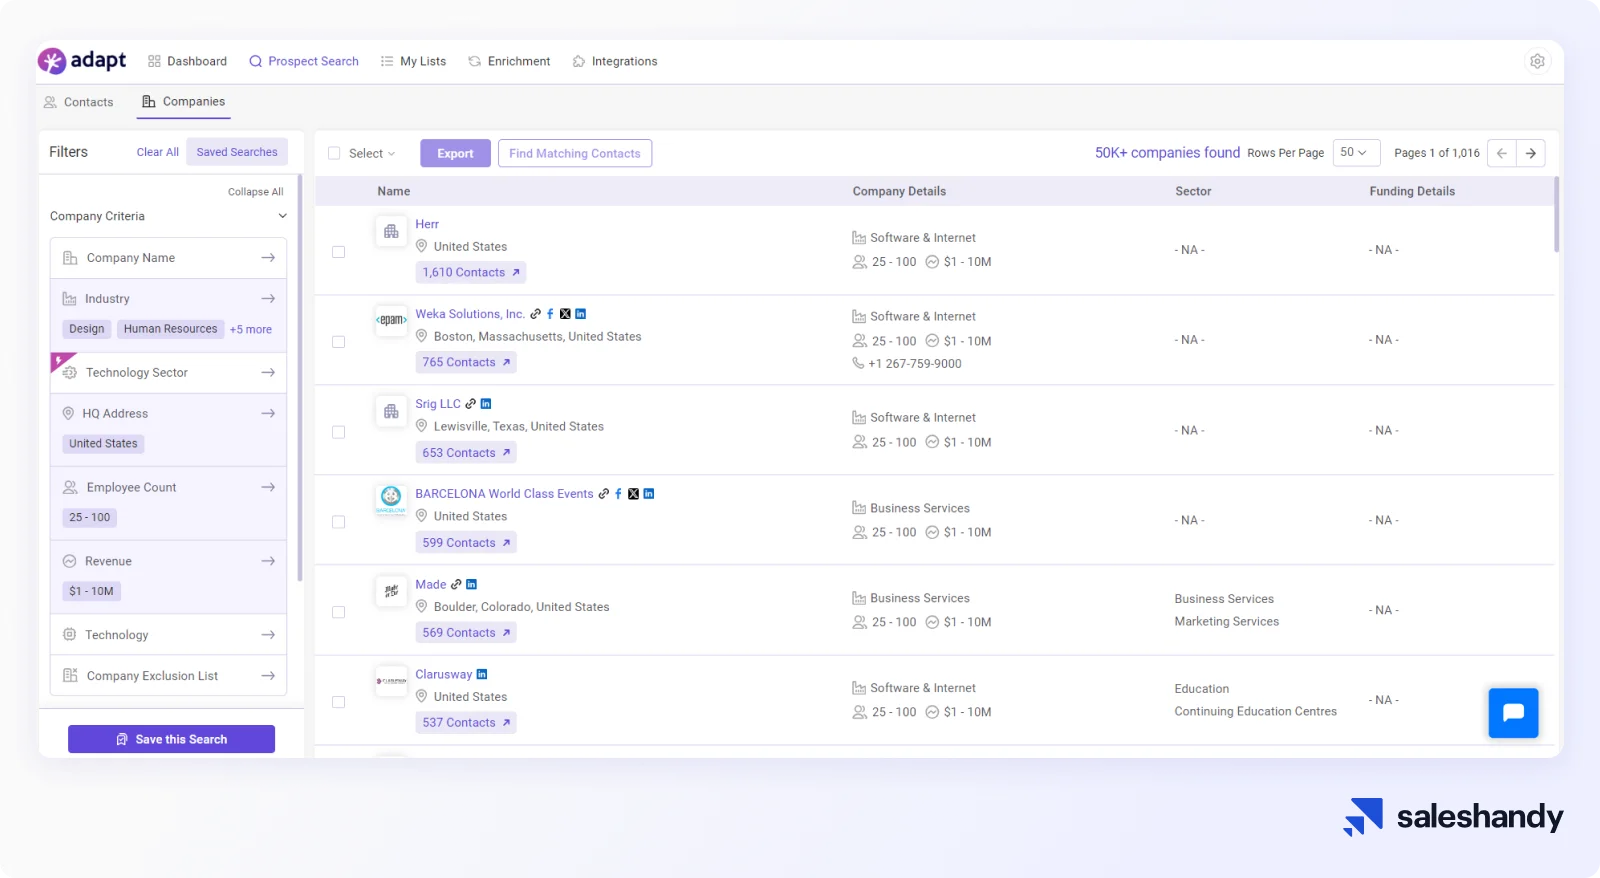Open BARCELONA World Class Events X icon

pyautogui.click(x=633, y=494)
